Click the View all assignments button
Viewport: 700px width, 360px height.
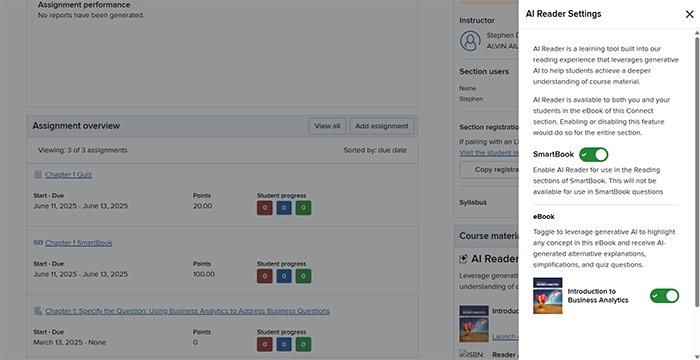(x=327, y=126)
